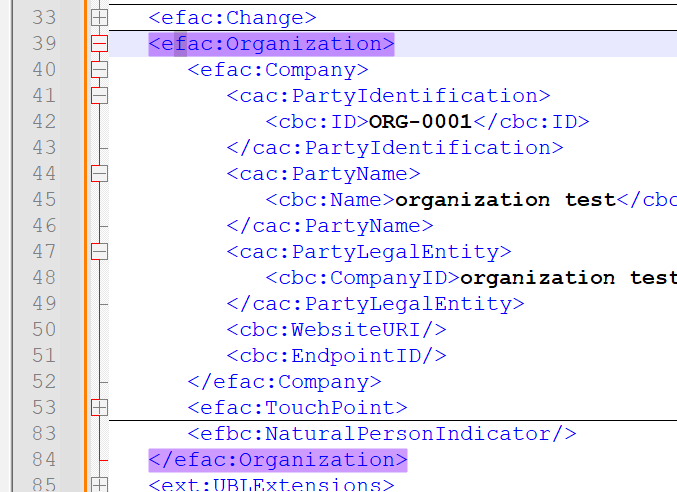
Task: Click 'organization test' in cbc:Name
Action: tap(505, 200)
